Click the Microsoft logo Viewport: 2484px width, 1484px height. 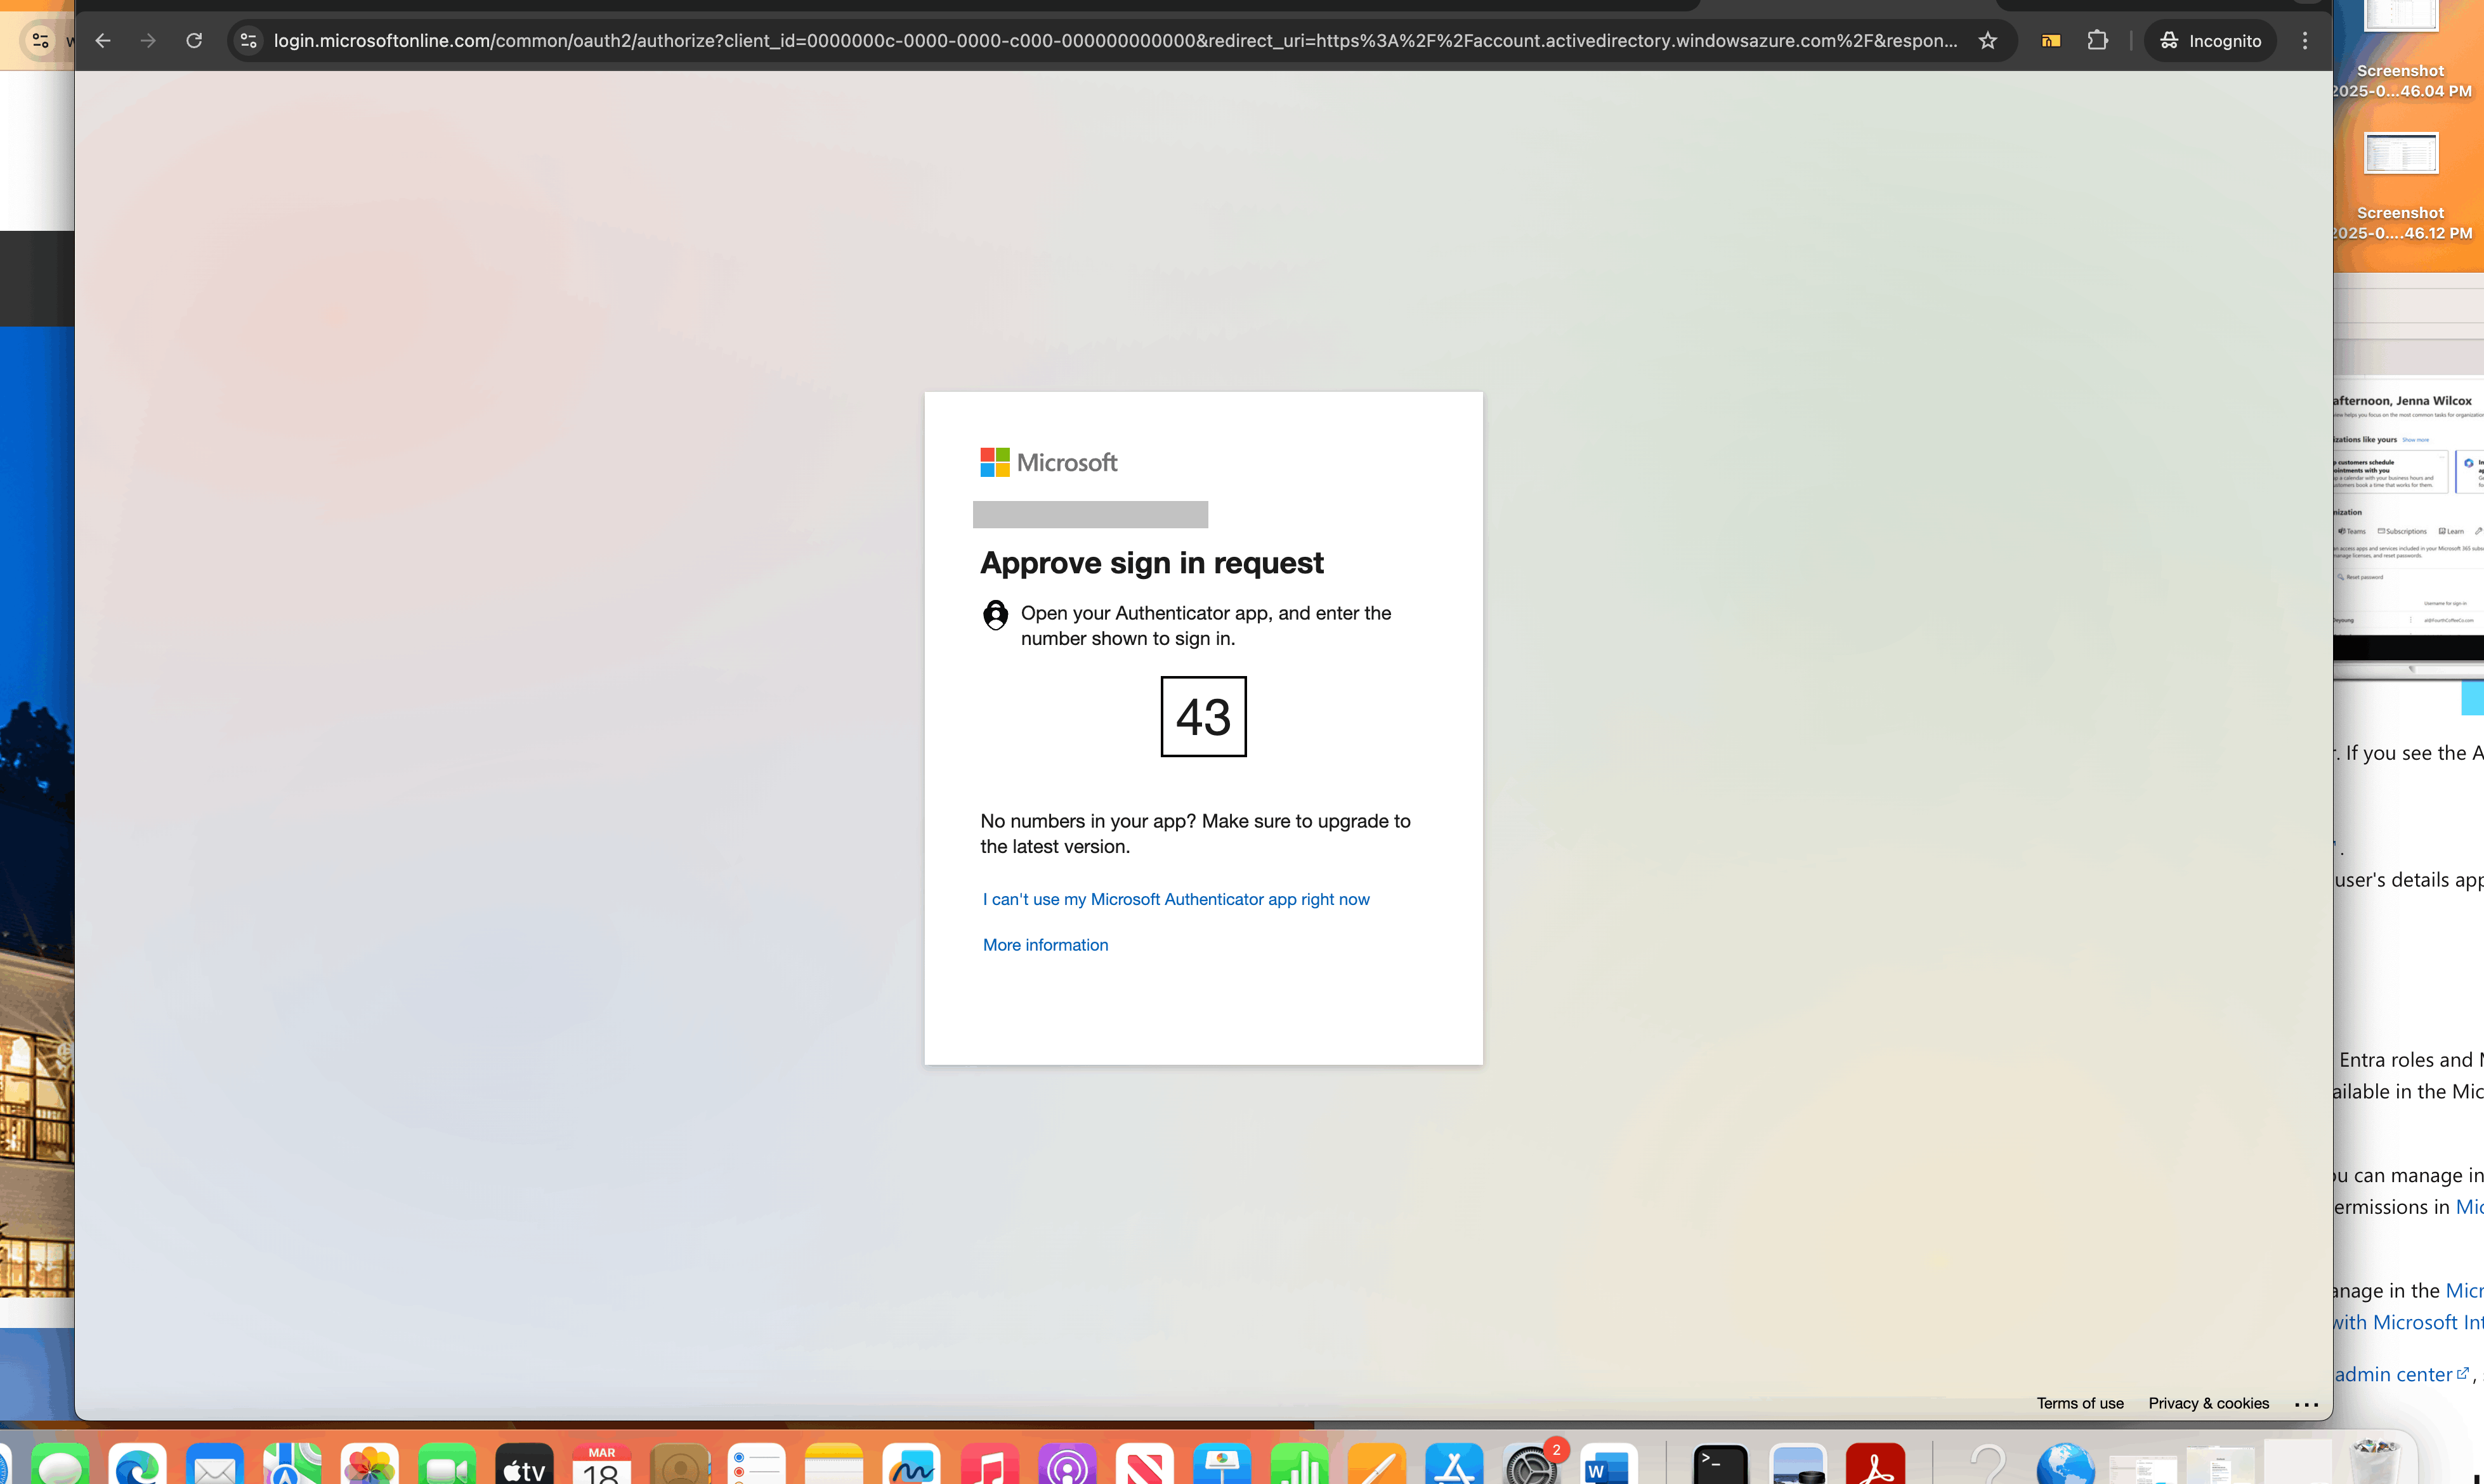tap(1049, 462)
